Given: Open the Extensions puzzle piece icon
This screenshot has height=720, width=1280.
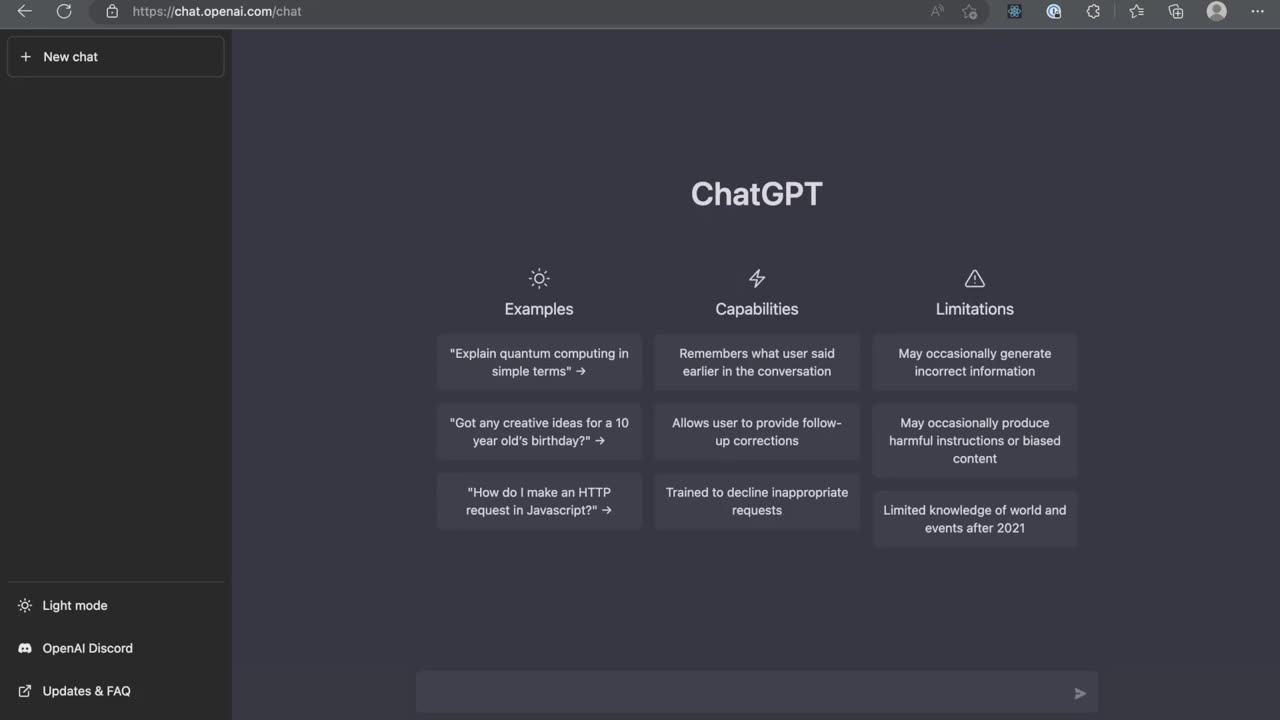Looking at the screenshot, I should click(x=1093, y=11).
